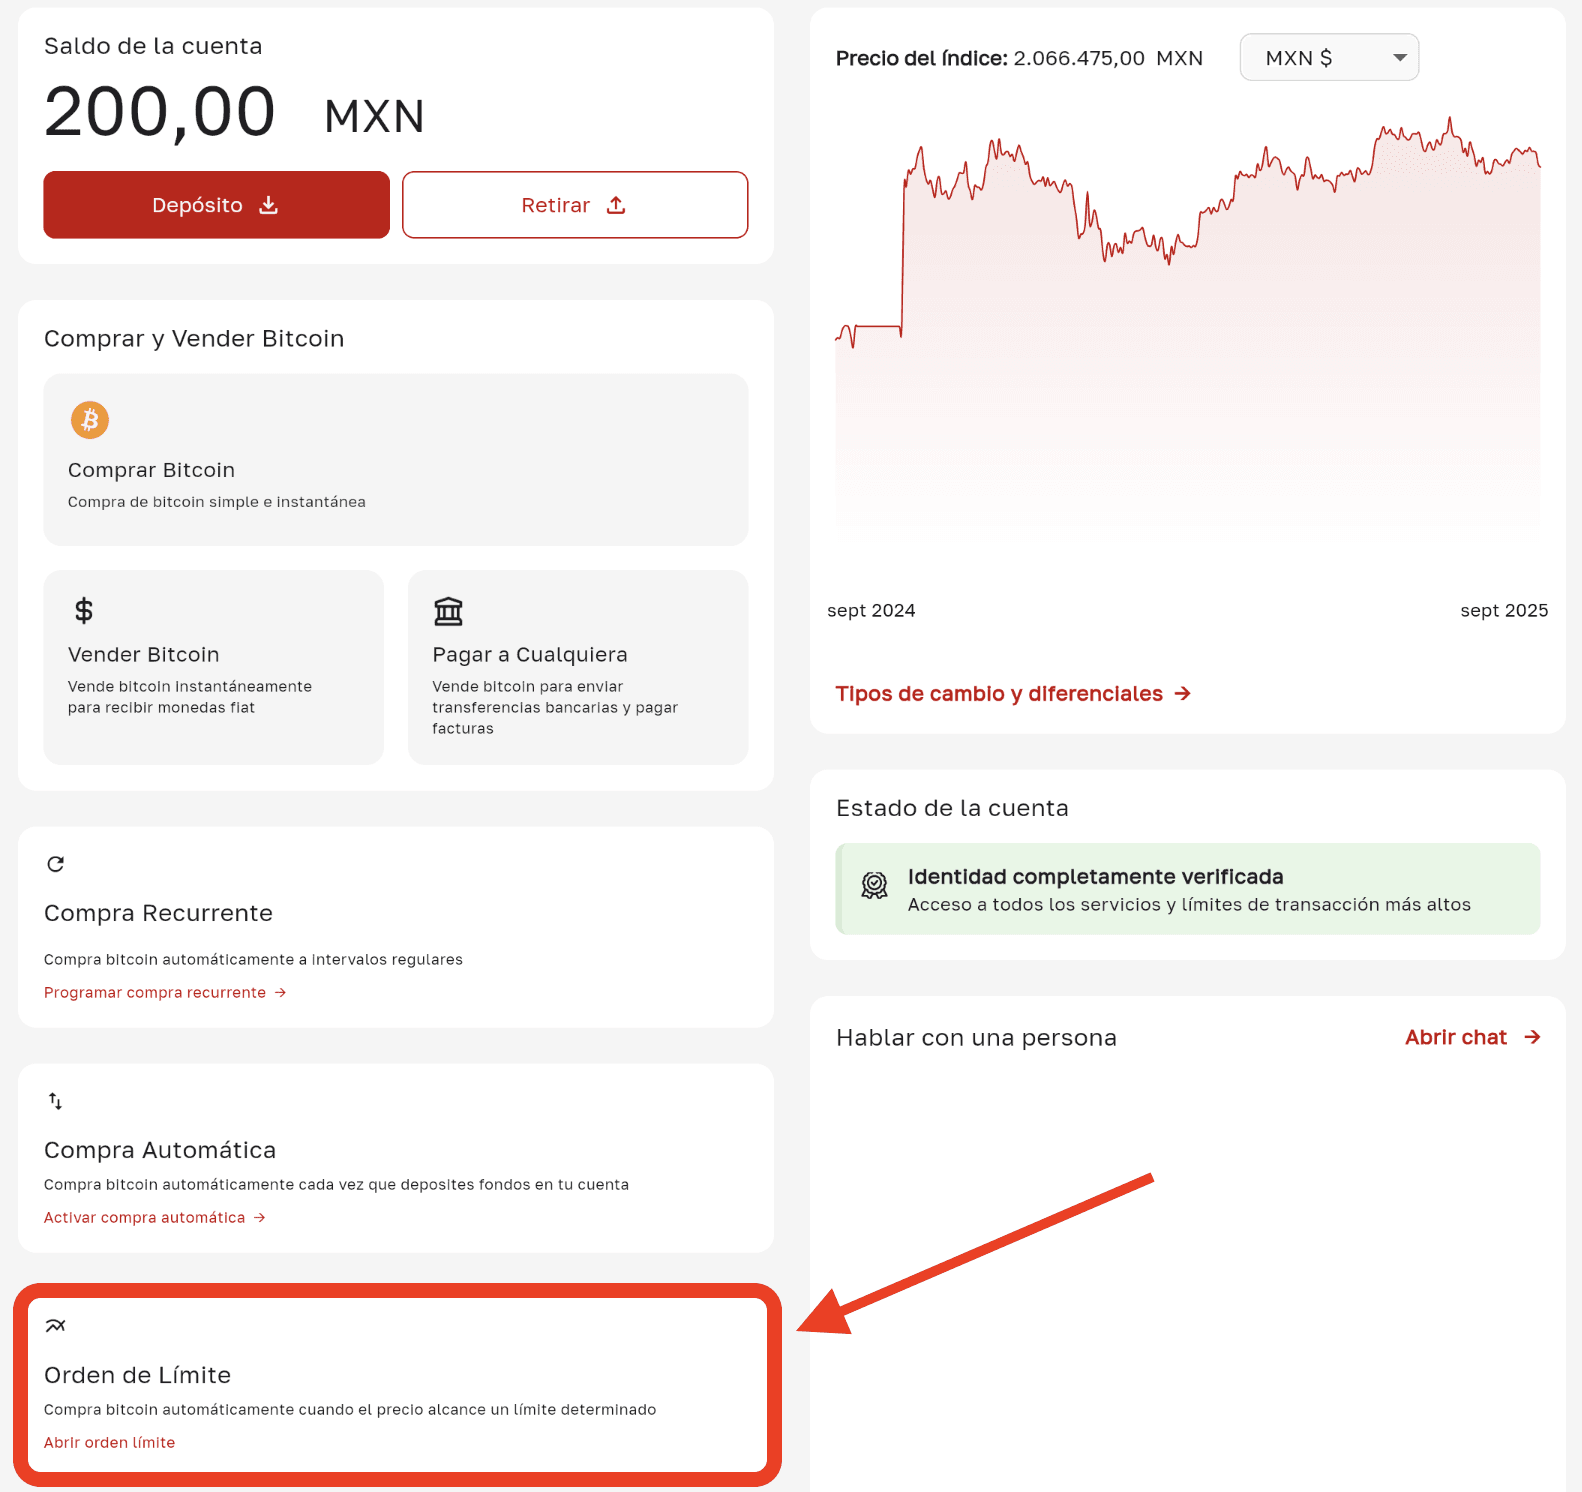
Task: Choose the Pagar a Cualquiera card
Action: pyautogui.click(x=578, y=667)
